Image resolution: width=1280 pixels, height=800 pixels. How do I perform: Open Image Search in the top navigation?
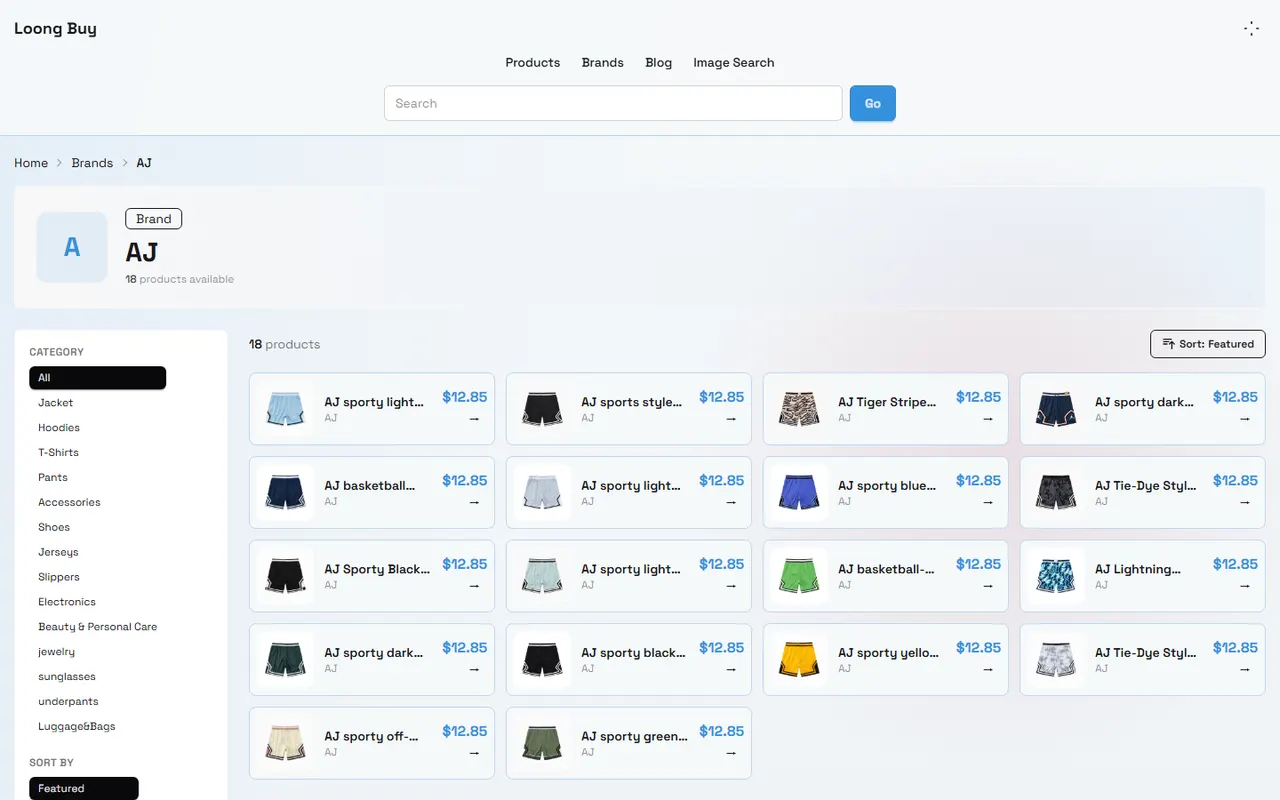[x=734, y=62]
